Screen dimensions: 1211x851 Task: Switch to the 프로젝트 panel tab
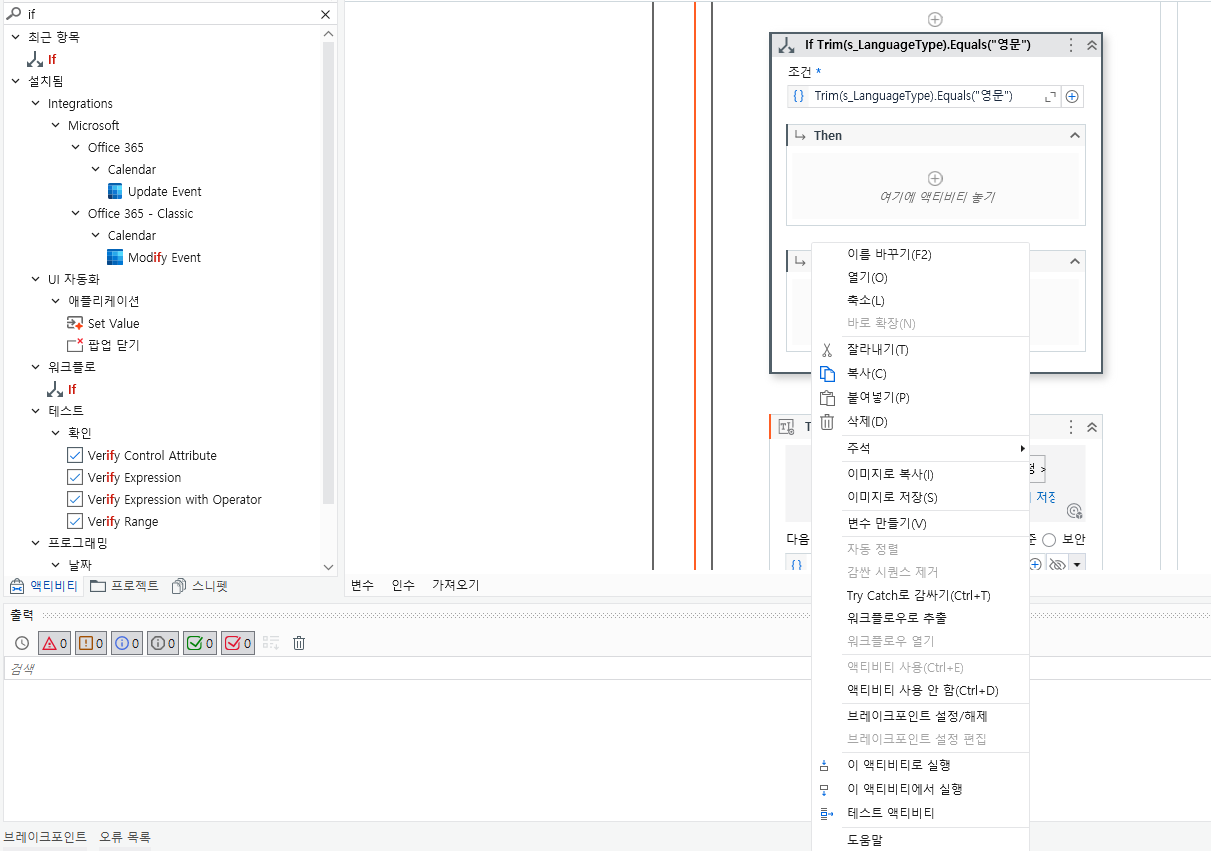124,586
